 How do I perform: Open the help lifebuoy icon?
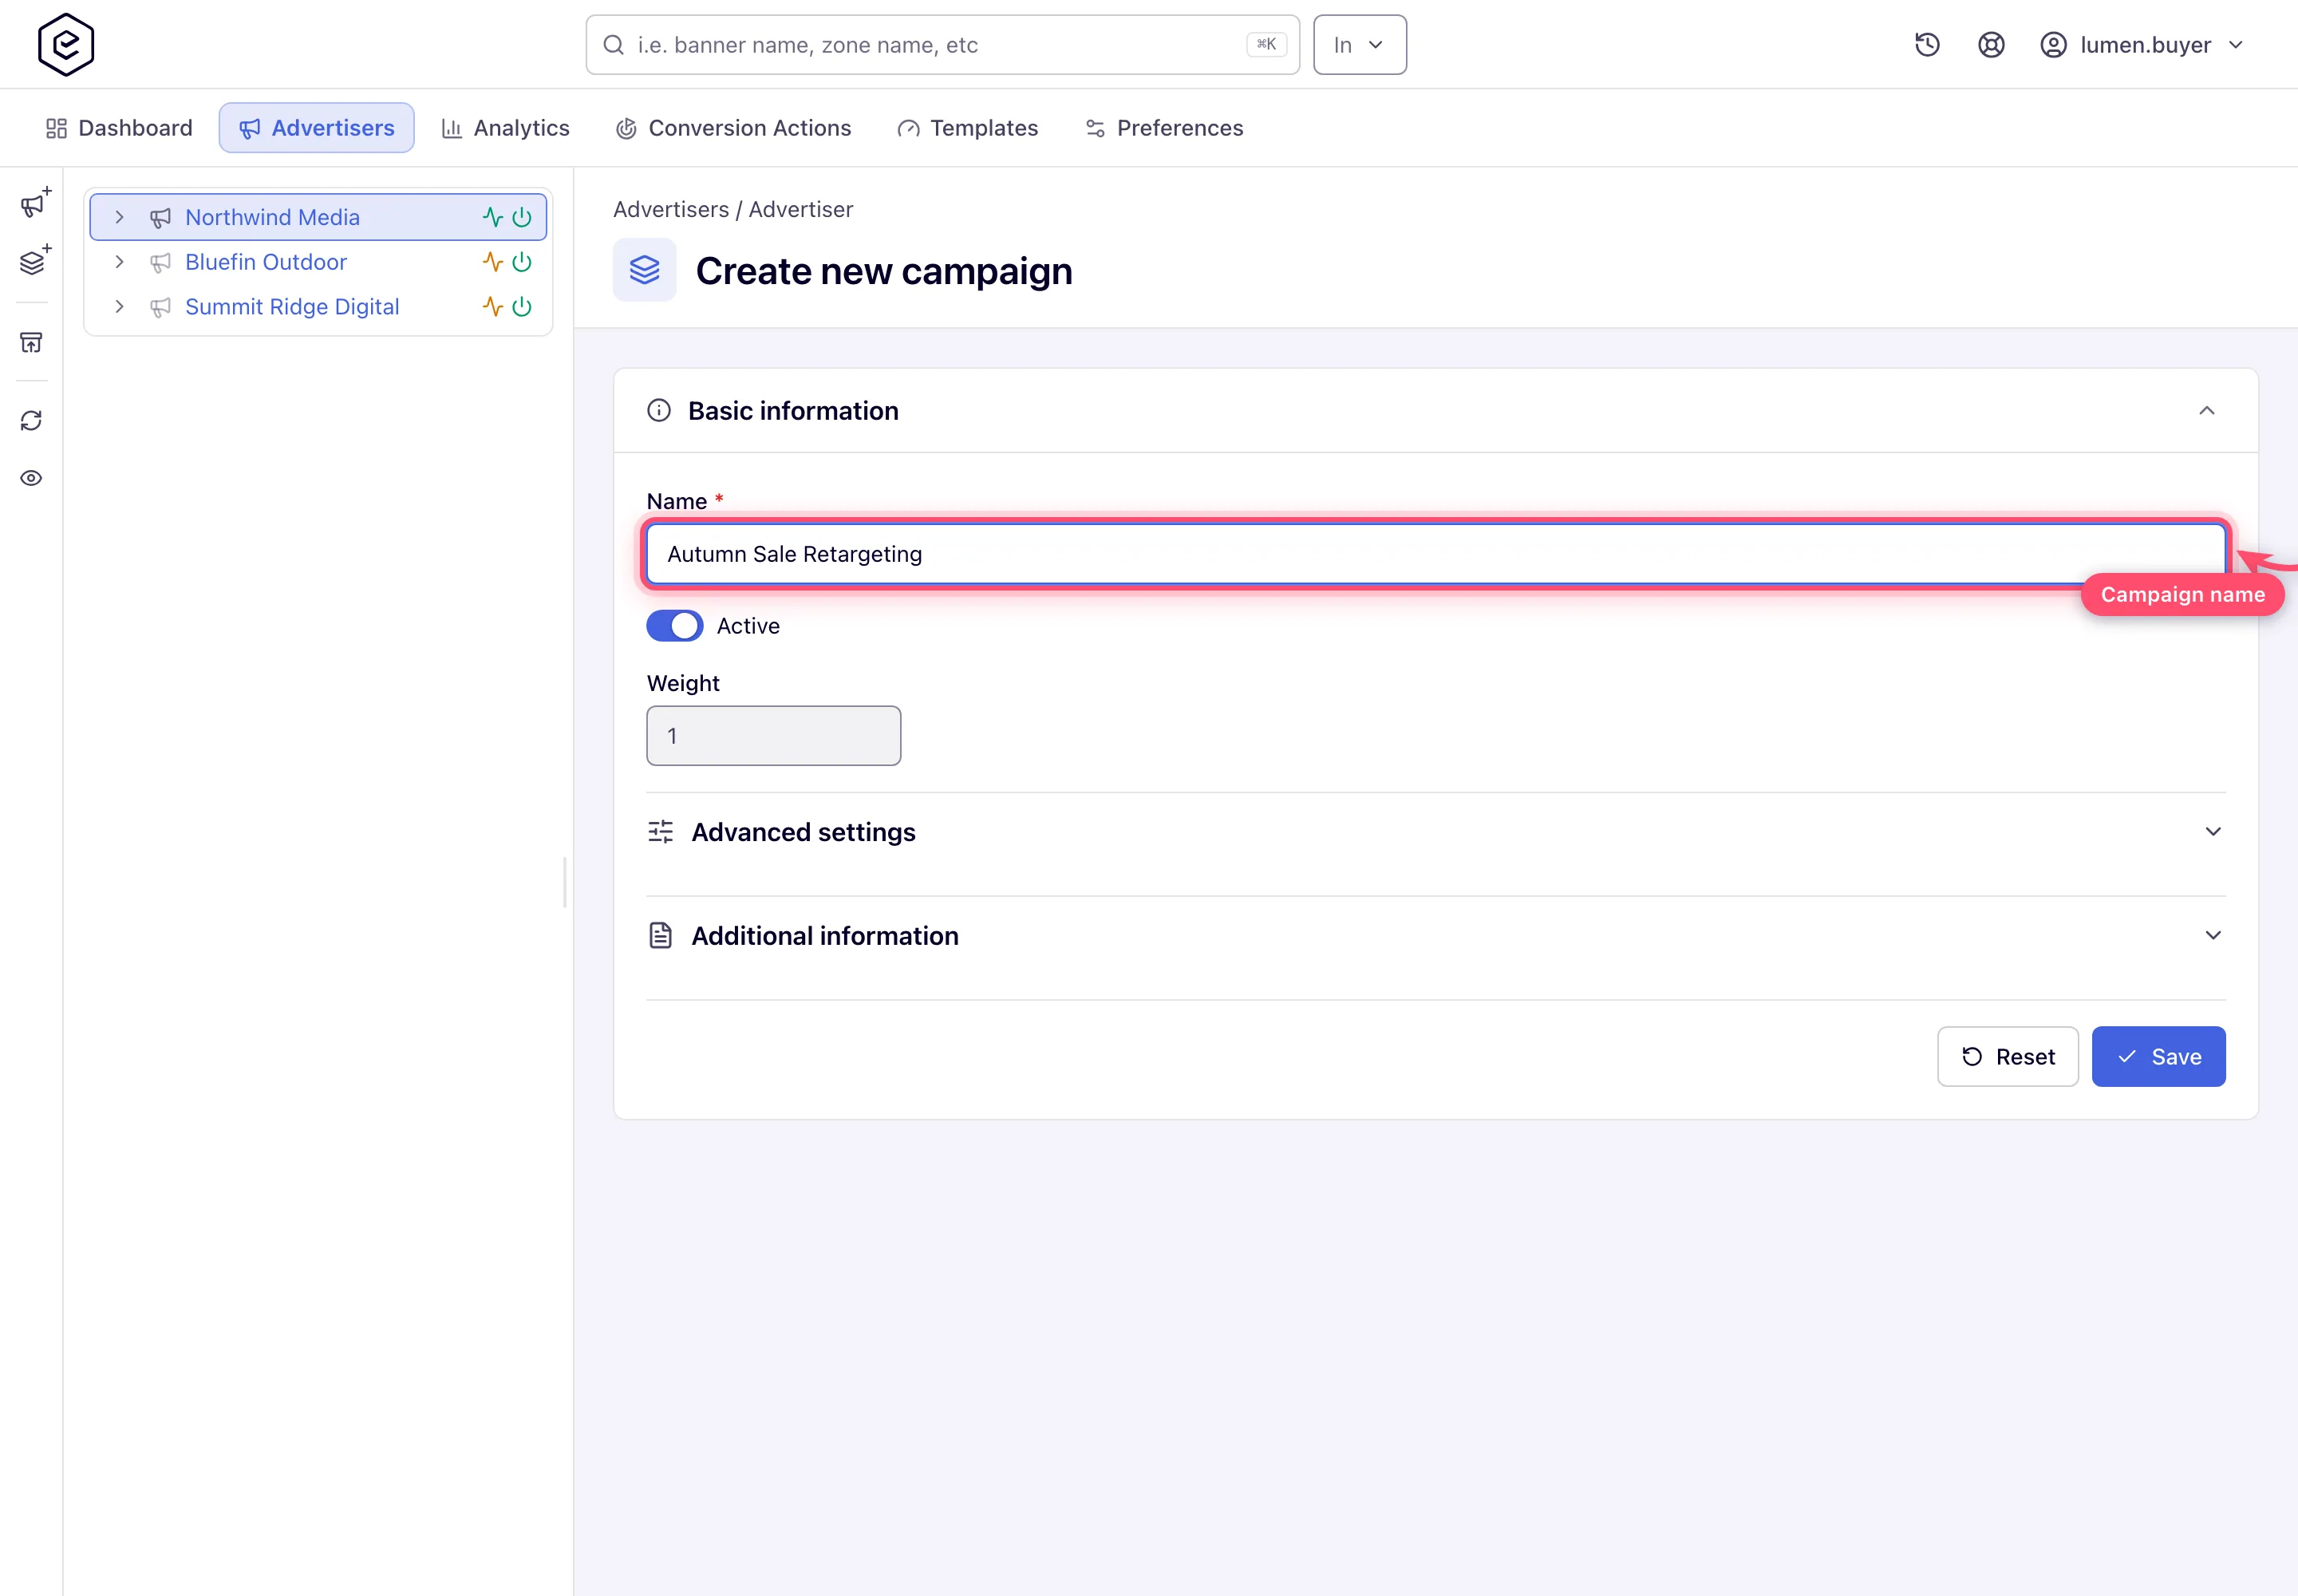pos(1991,45)
